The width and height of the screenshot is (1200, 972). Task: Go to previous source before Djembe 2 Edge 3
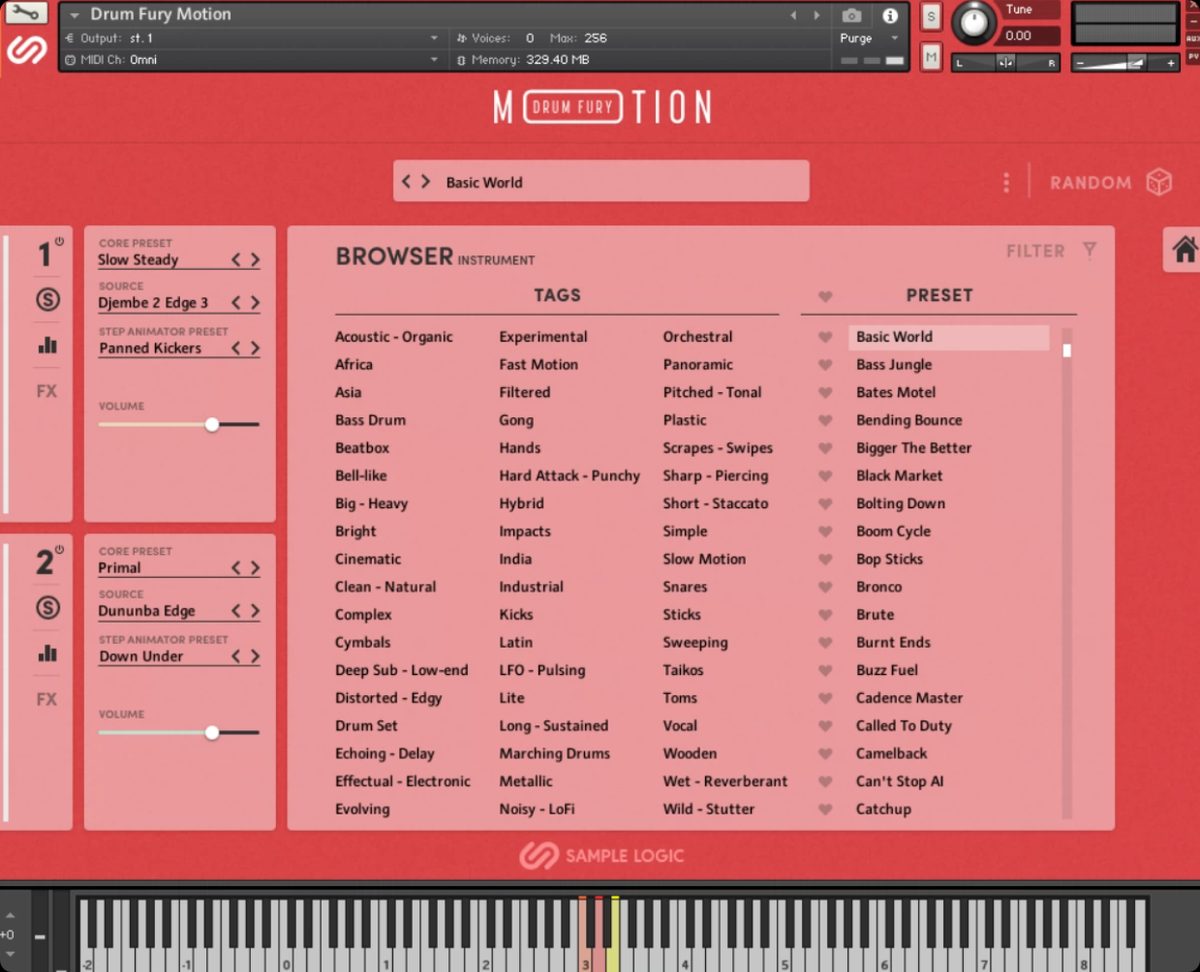point(237,303)
